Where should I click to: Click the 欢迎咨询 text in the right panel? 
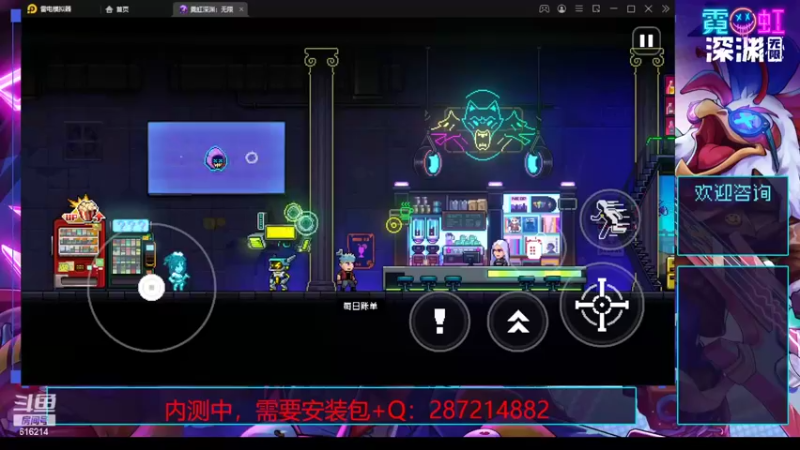(733, 193)
